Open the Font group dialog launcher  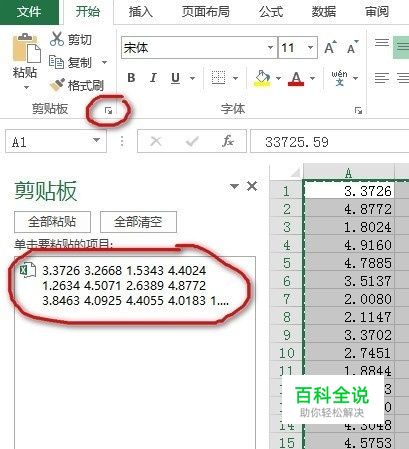[x=358, y=110]
